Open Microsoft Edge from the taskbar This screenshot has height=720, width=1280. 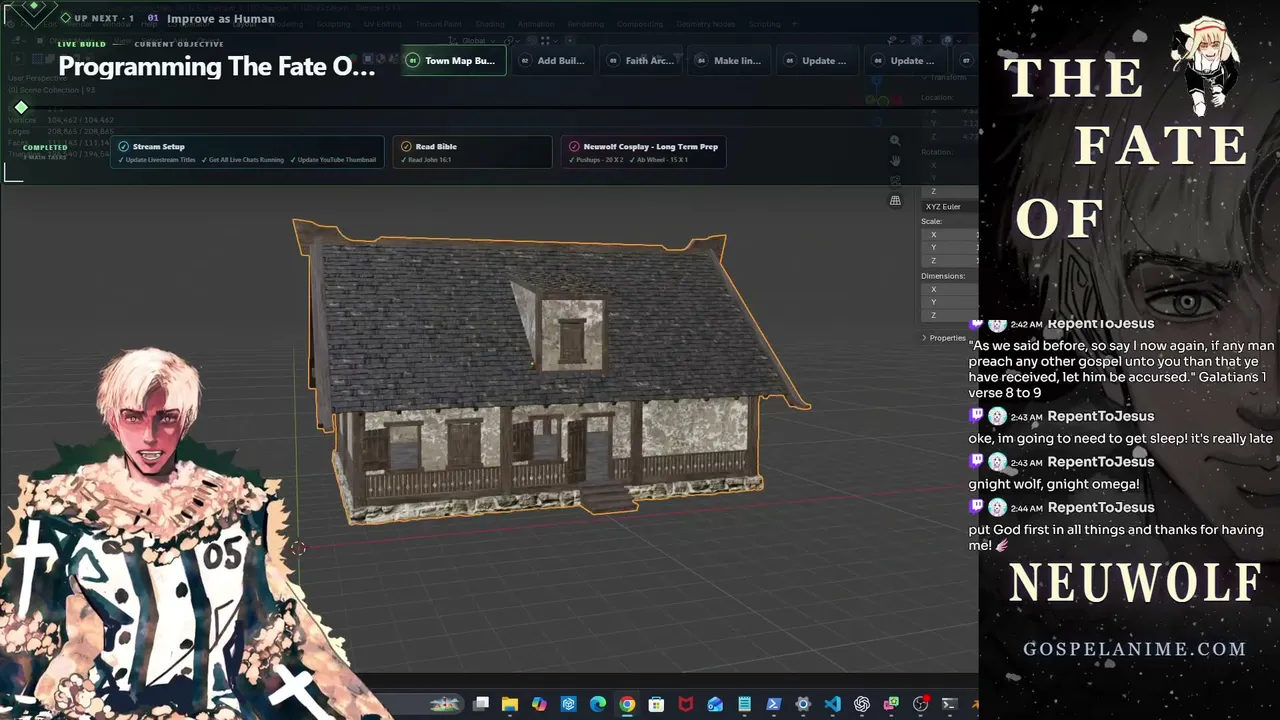(598, 704)
